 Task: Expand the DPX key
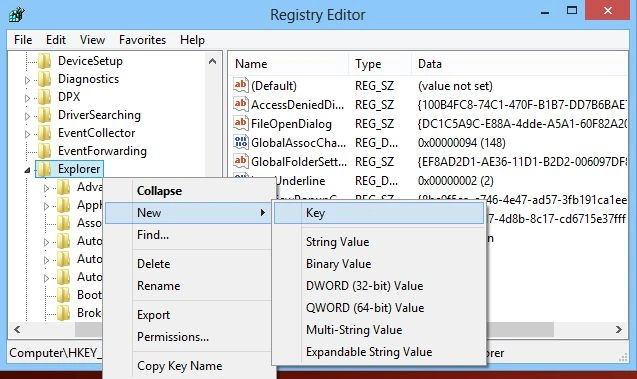[28, 98]
